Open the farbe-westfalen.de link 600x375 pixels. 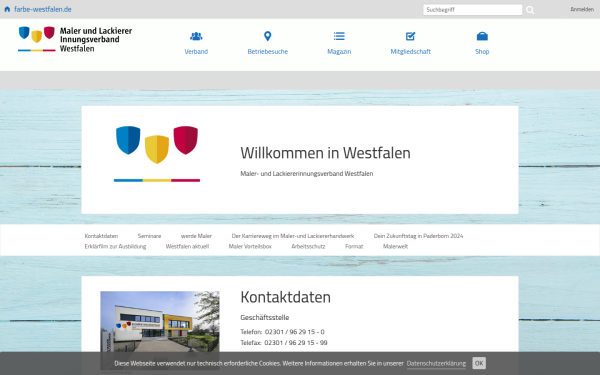click(42, 9)
